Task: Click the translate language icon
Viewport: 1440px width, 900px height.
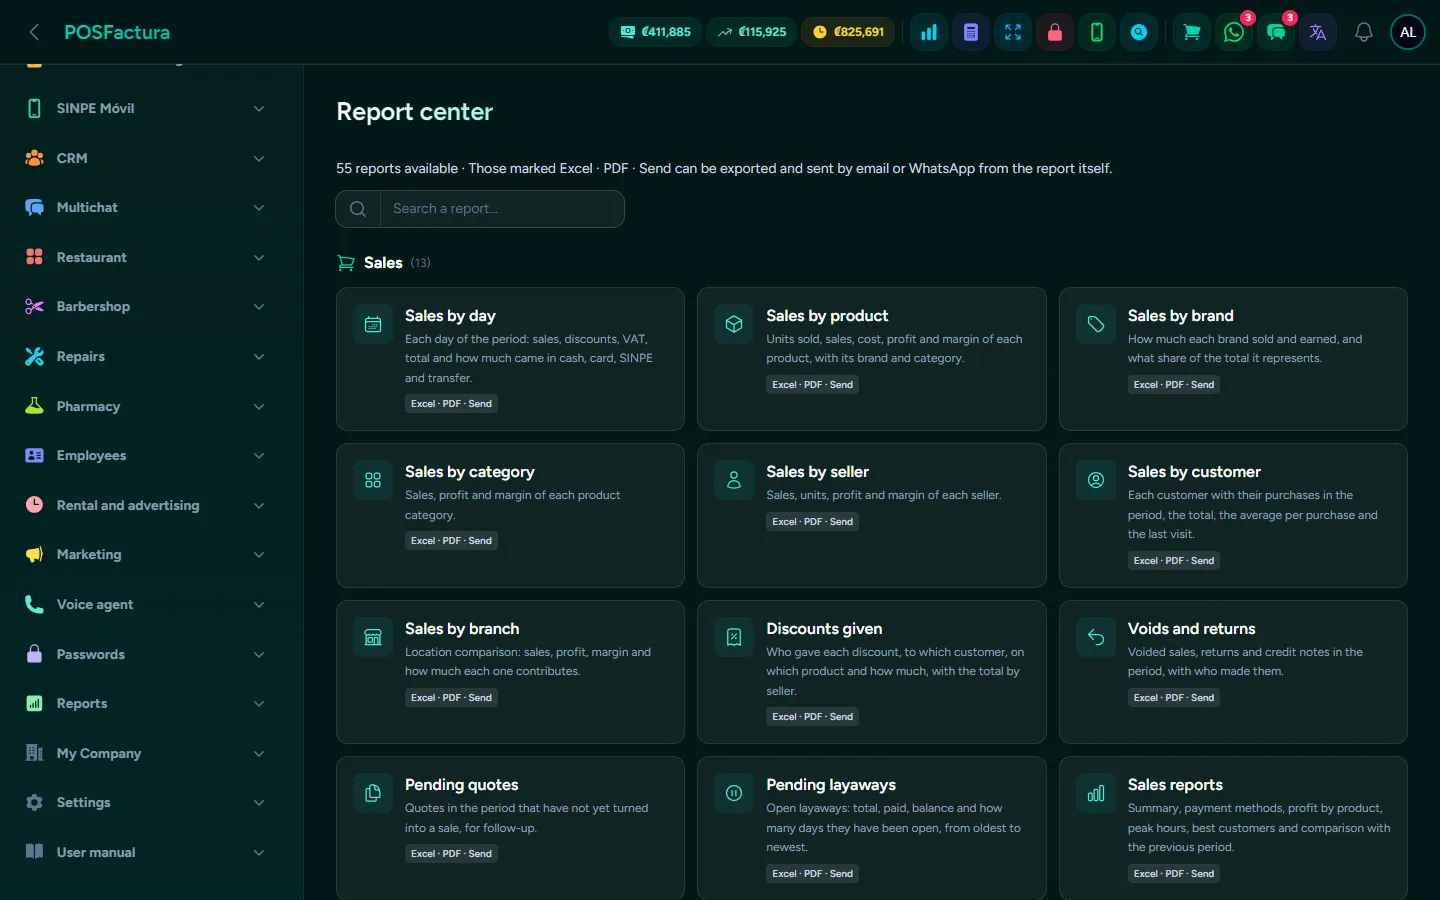Action: coord(1318,32)
